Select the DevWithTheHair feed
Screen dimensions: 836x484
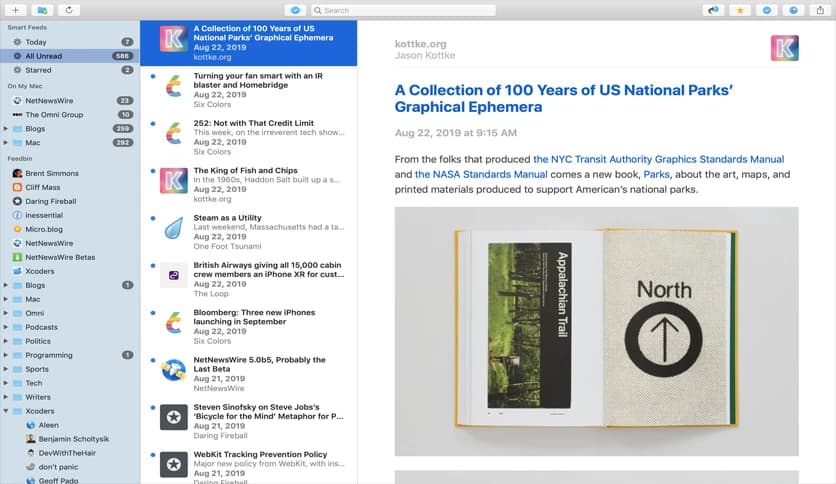pos(70,453)
